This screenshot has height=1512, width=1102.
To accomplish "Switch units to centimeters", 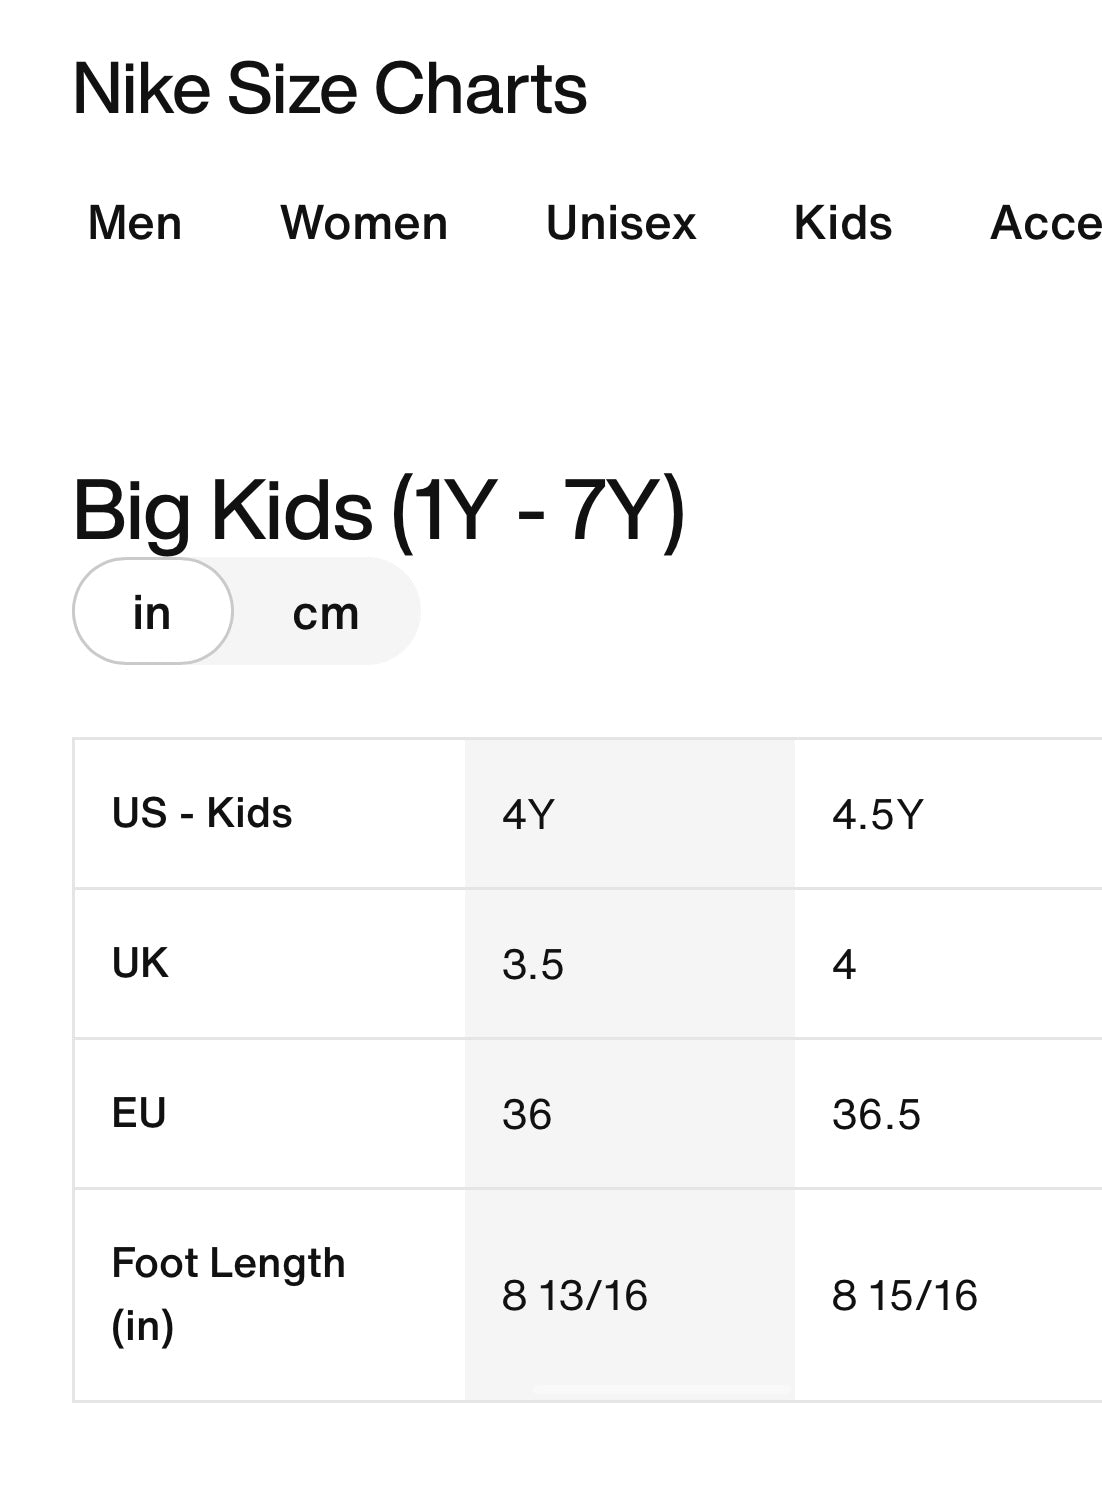I will click(326, 611).
